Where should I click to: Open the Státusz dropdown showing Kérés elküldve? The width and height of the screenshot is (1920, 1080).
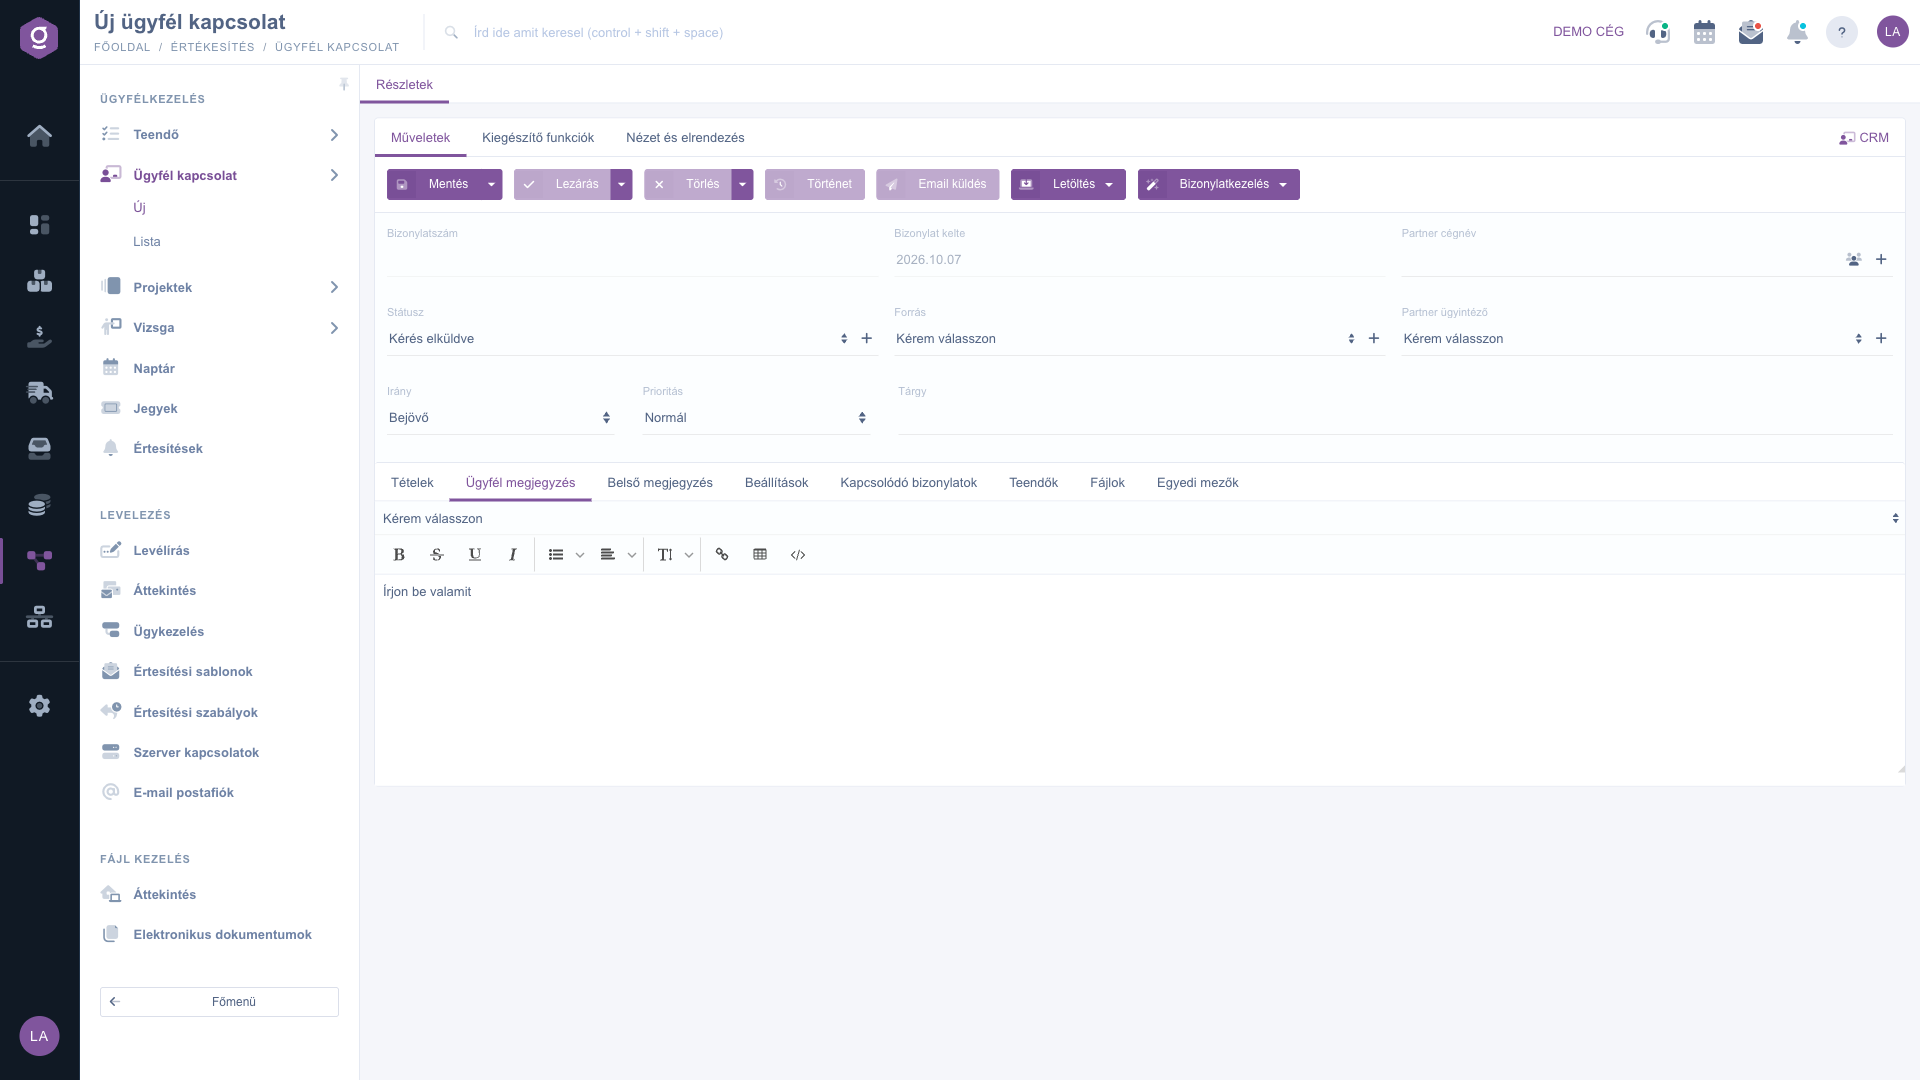tap(619, 339)
